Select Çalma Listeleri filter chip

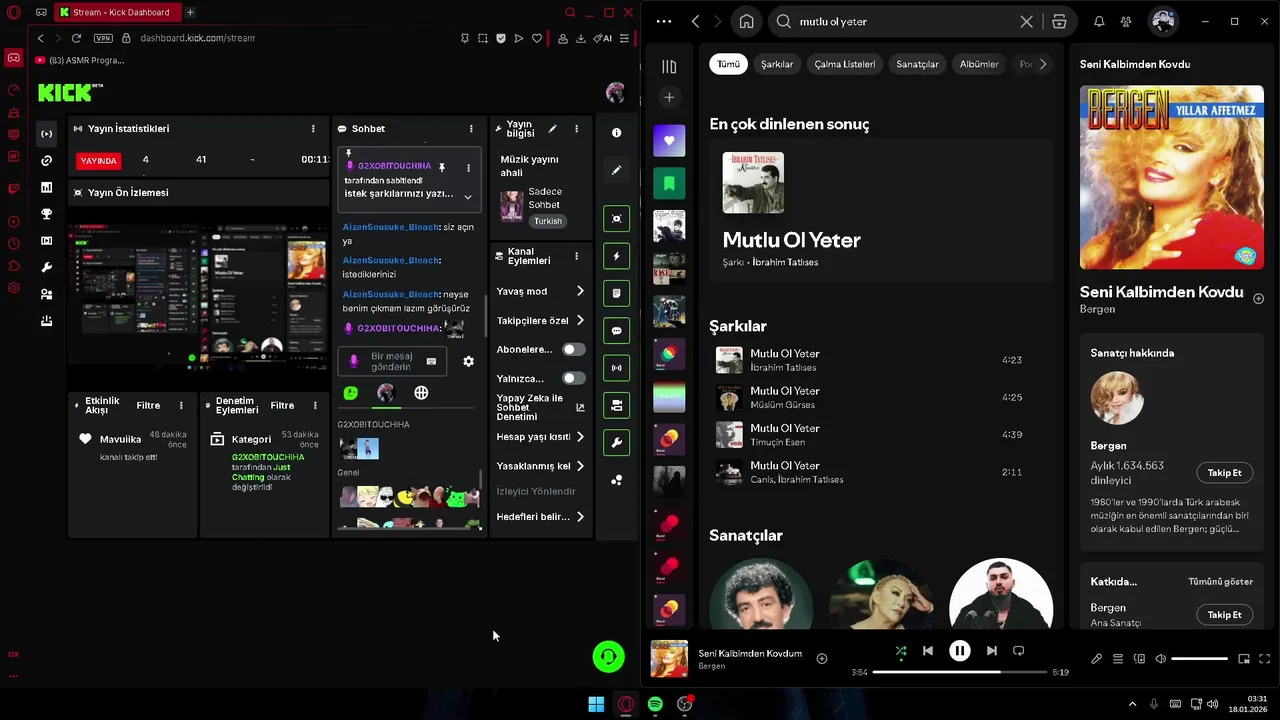click(x=845, y=64)
